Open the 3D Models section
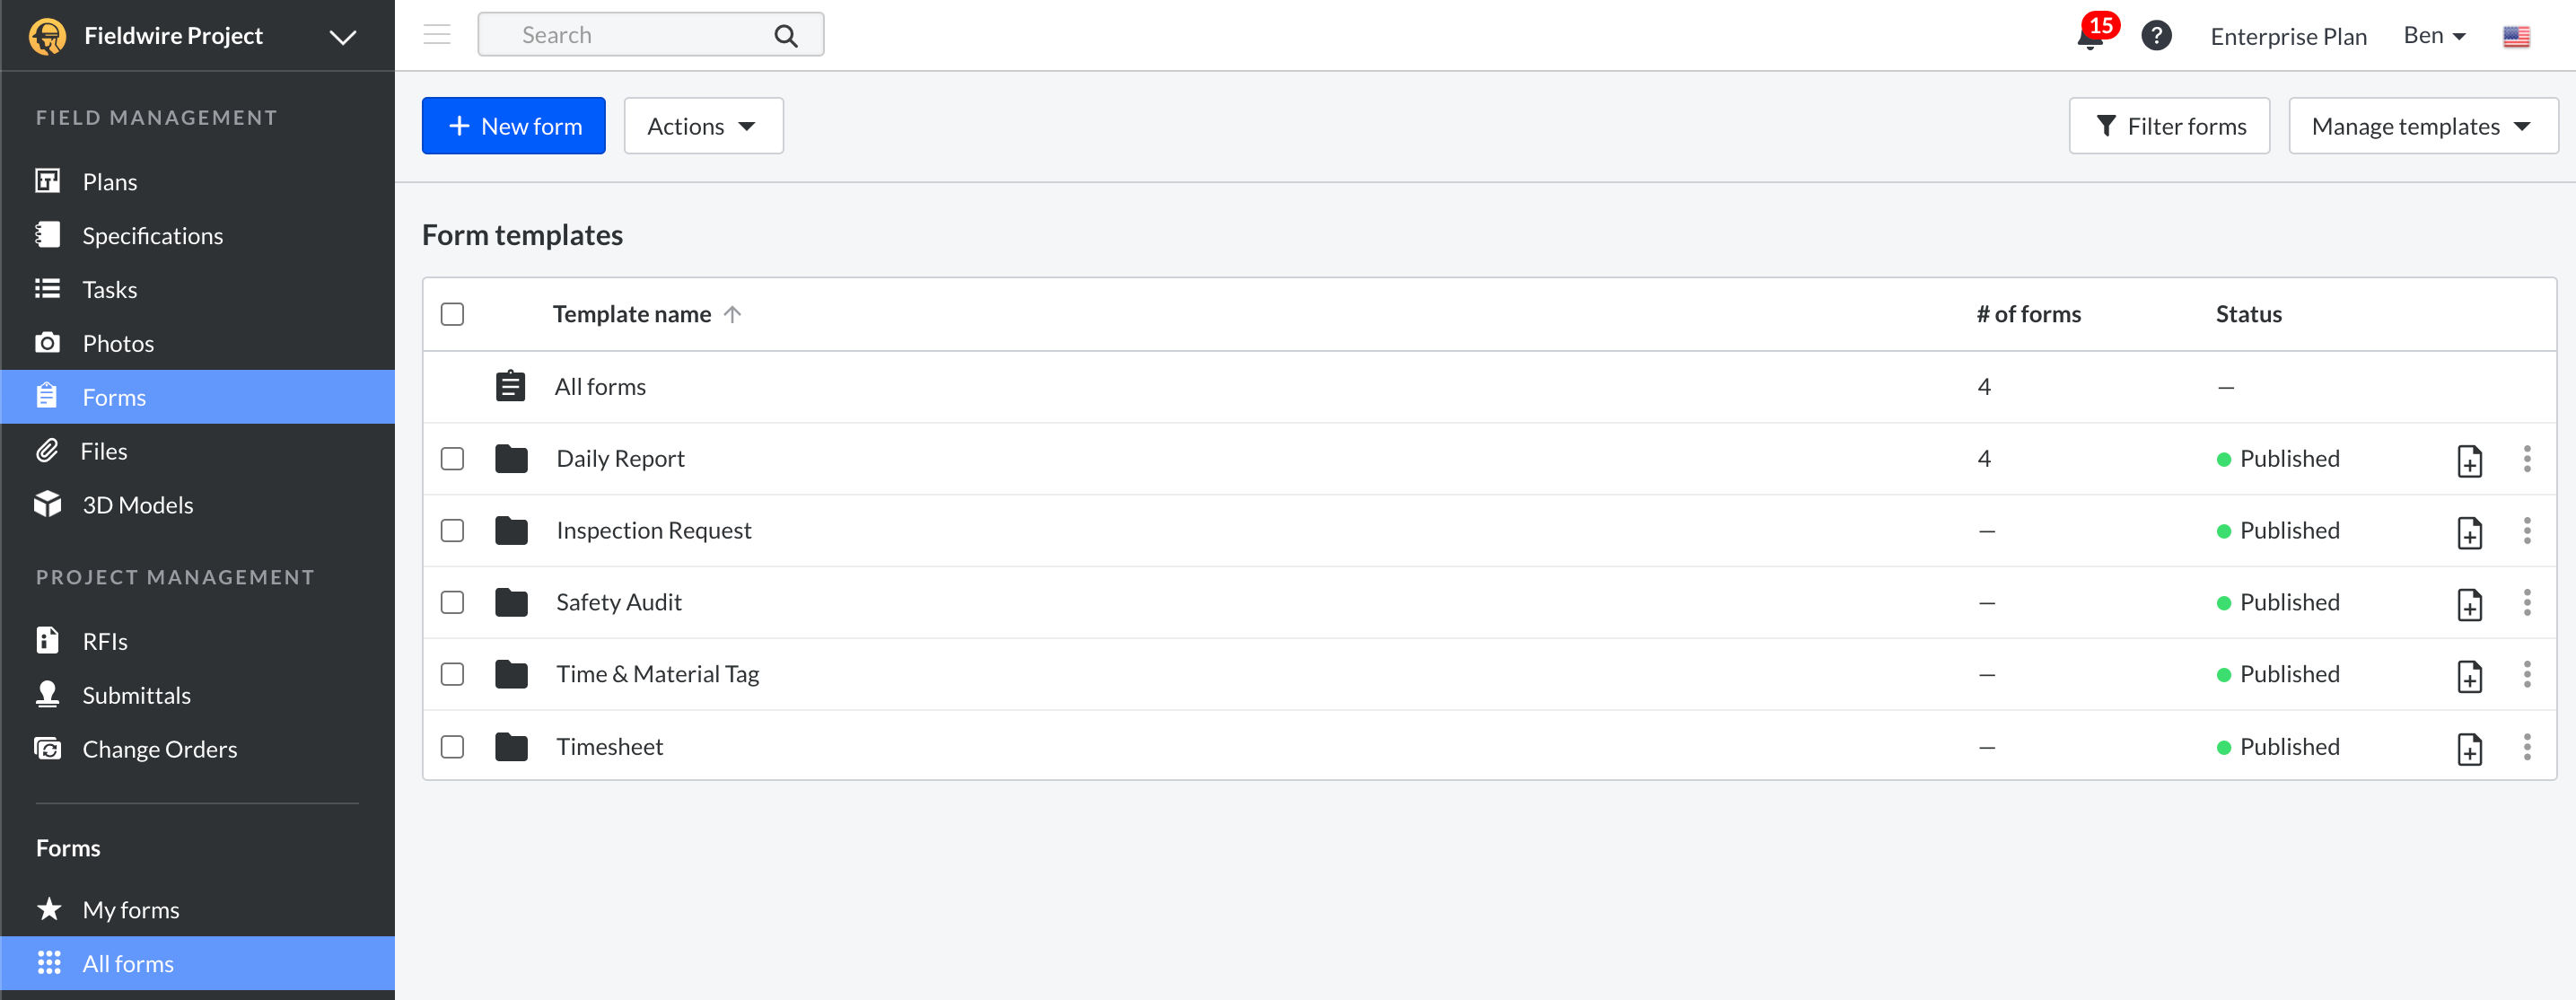Image resolution: width=2576 pixels, height=1000 pixels. coord(138,504)
